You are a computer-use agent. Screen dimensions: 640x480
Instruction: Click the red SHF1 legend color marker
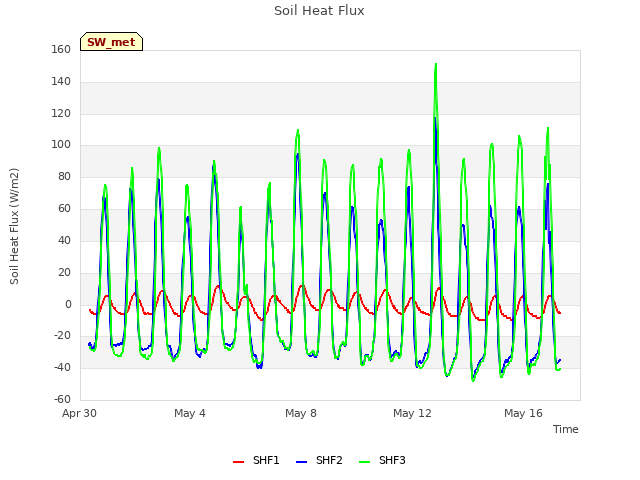pyautogui.click(x=238, y=462)
